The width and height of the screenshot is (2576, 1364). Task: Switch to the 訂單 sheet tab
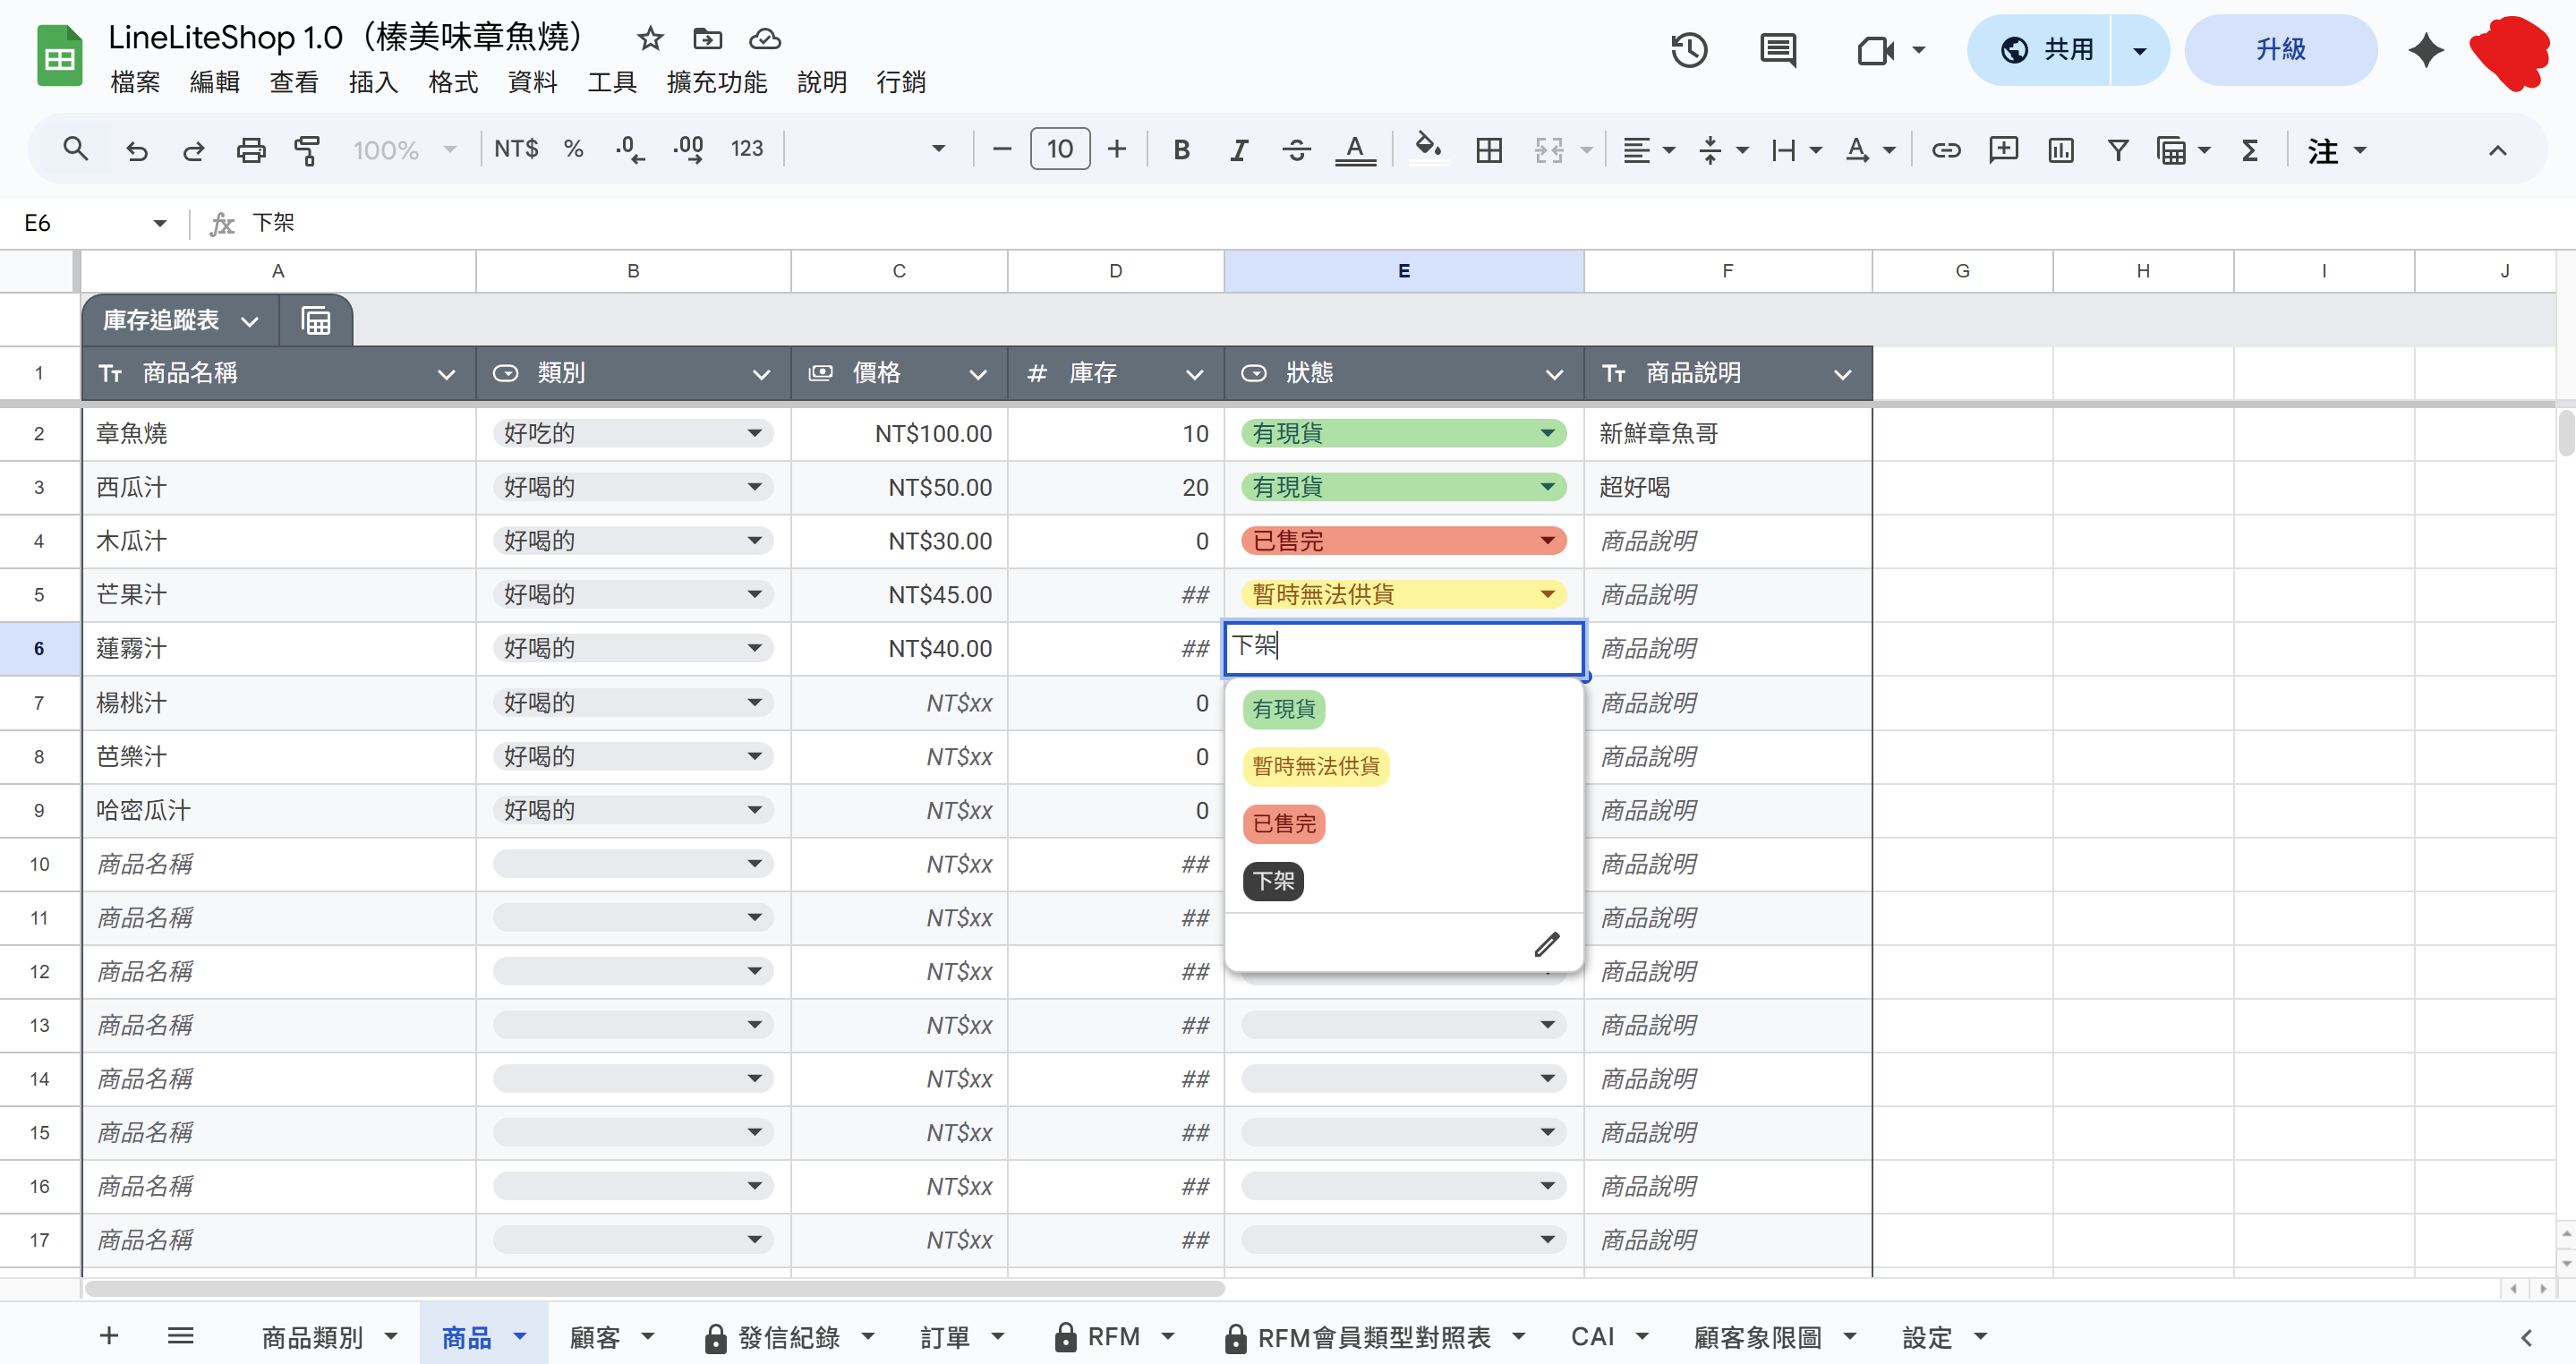943,1336
